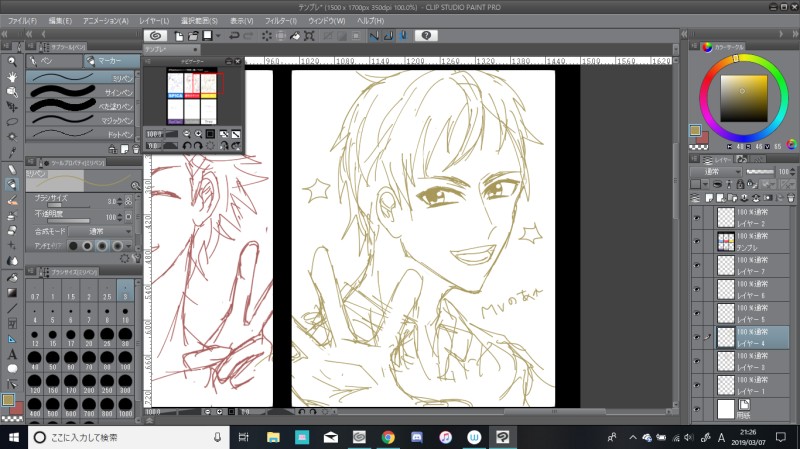This screenshot has height=449, width=800.
Task: Open the dropdown arrow next to Save
Action: pos(218,36)
